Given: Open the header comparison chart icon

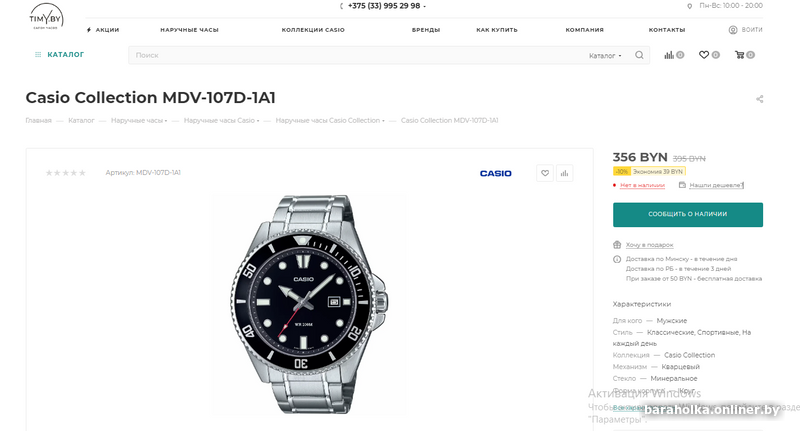Looking at the screenshot, I should 669,55.
